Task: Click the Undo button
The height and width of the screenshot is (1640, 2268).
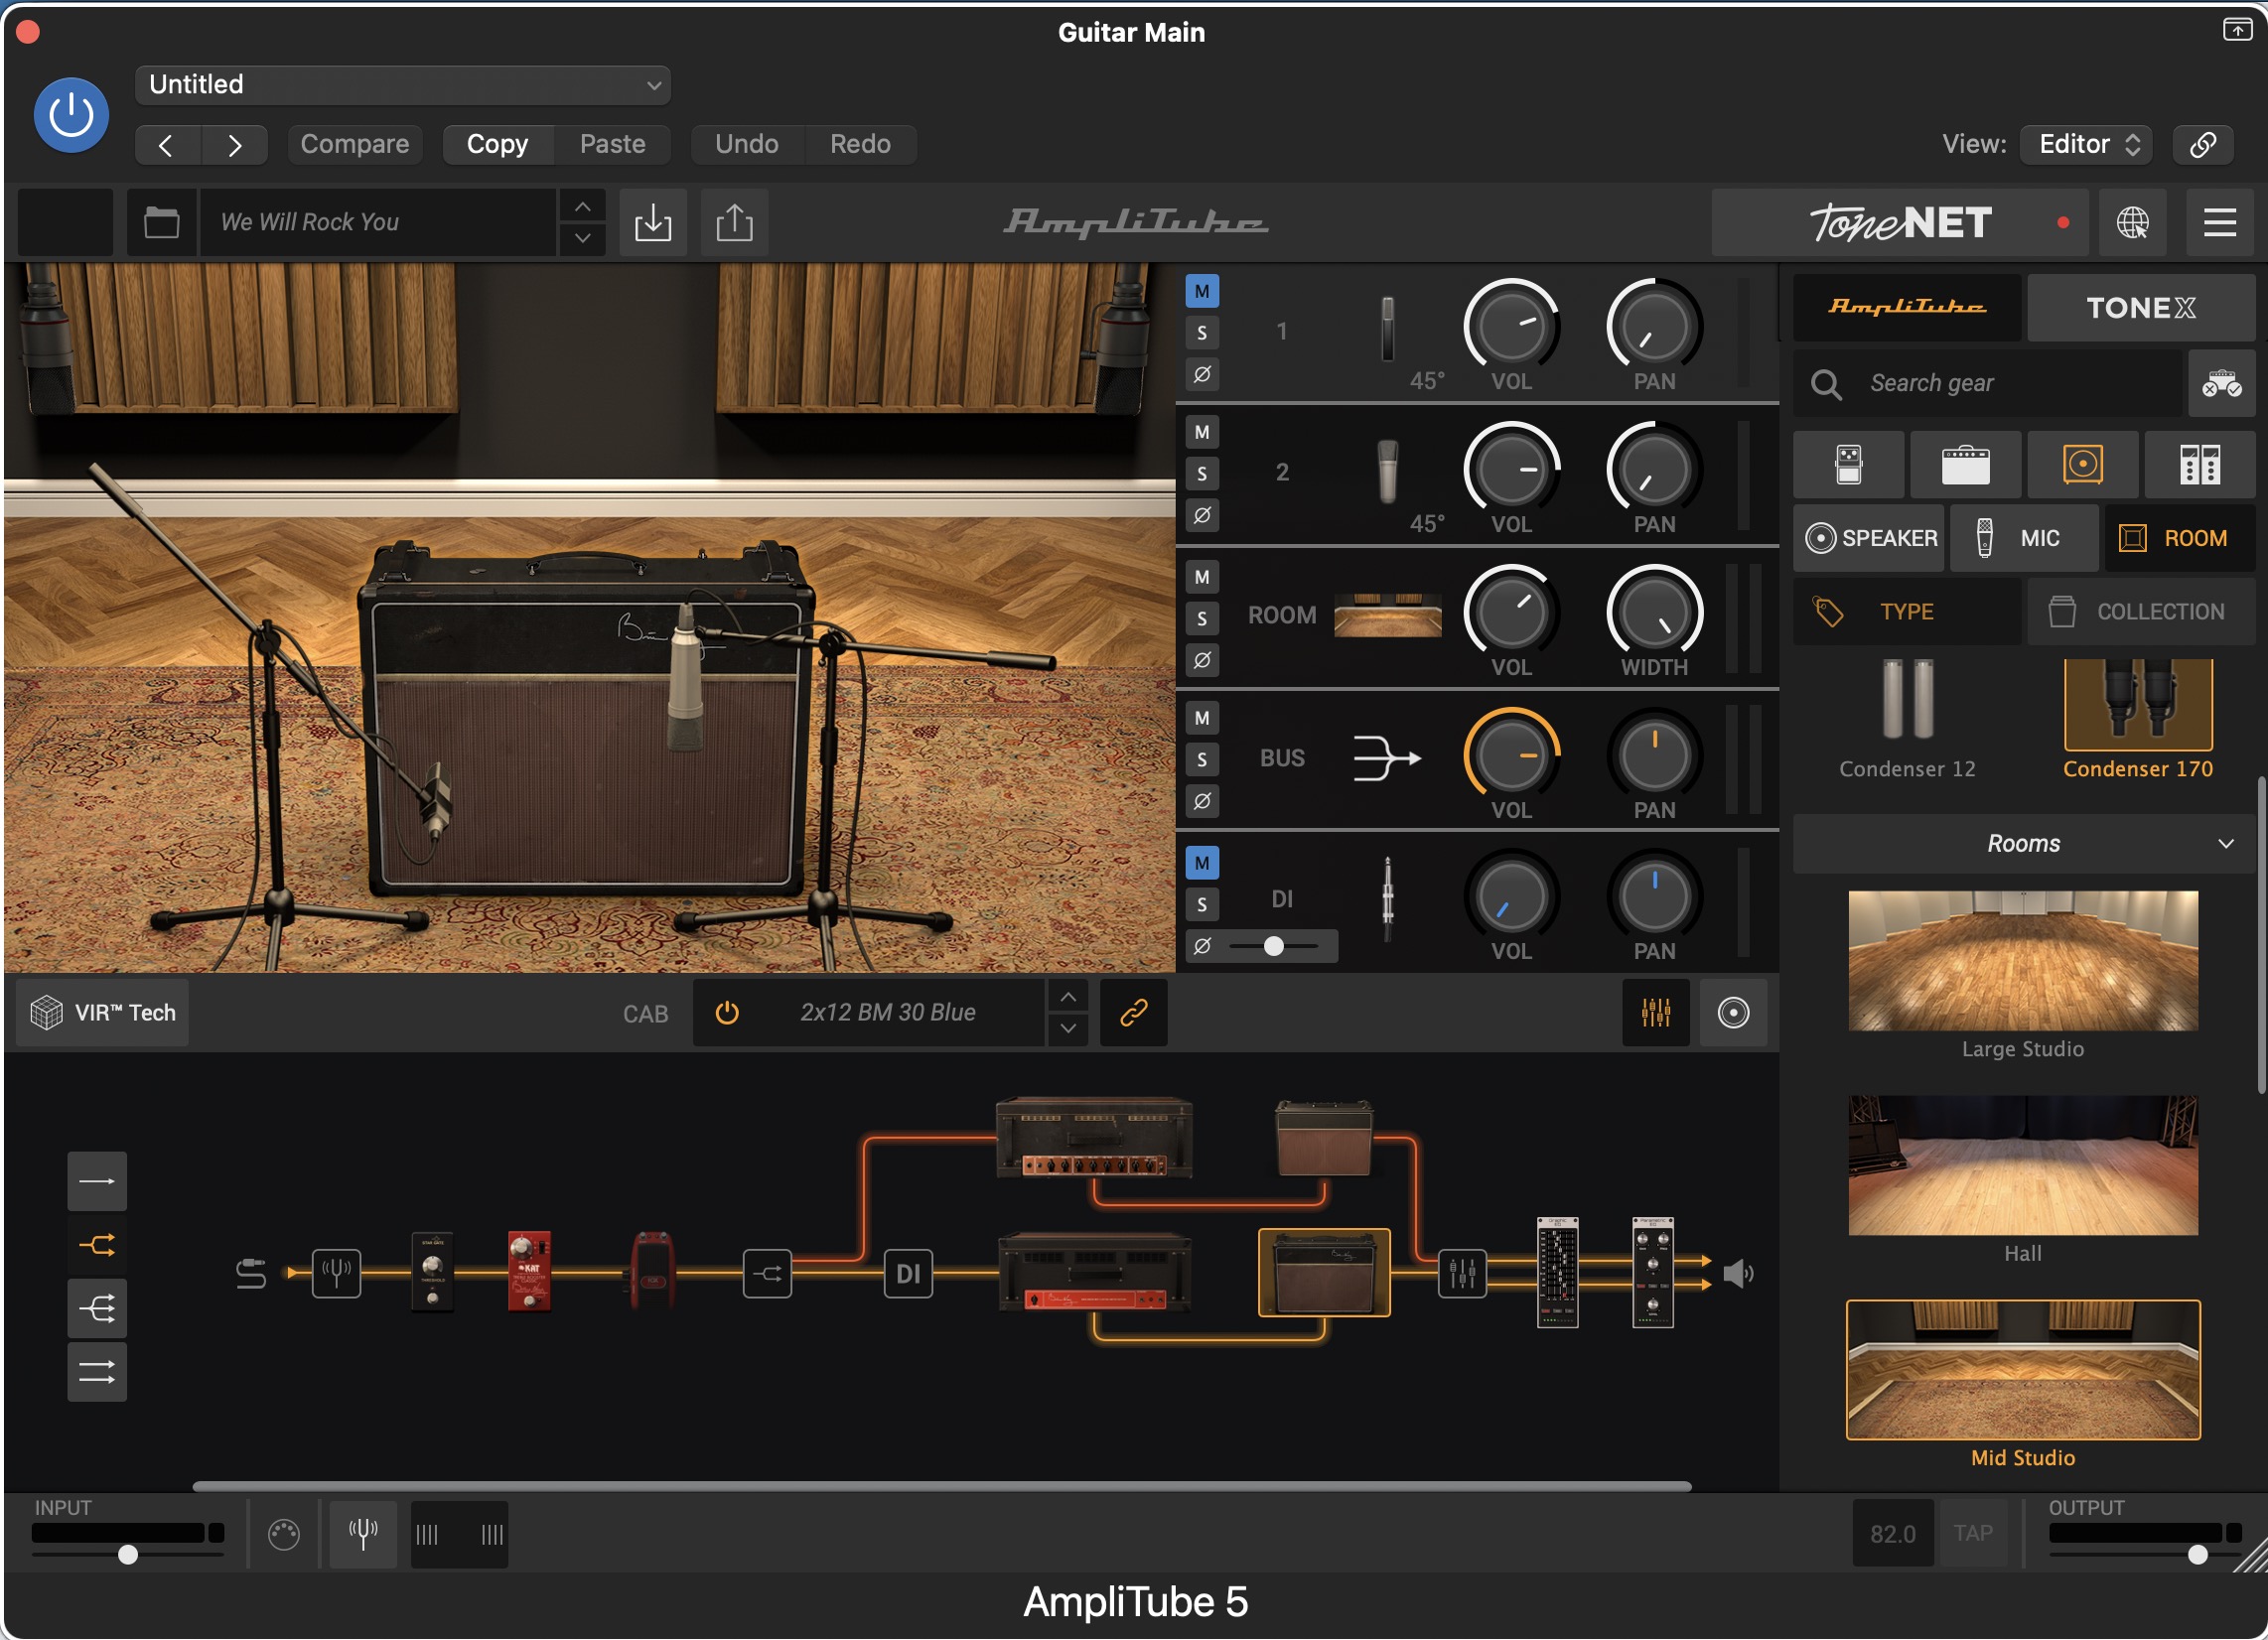Action: [x=746, y=145]
